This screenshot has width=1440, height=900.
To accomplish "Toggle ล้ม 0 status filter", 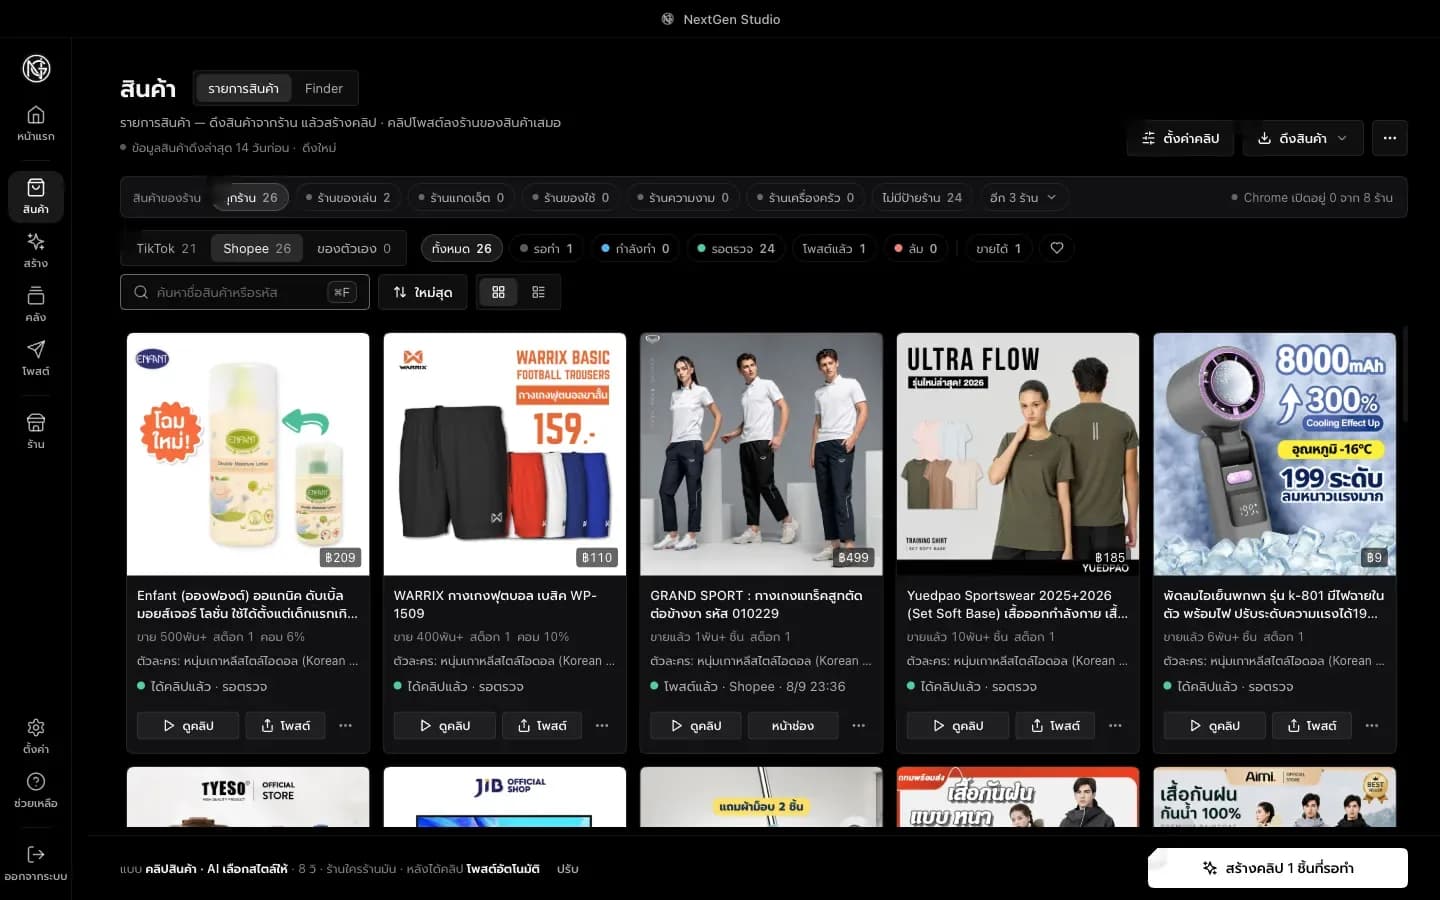I will tap(916, 248).
